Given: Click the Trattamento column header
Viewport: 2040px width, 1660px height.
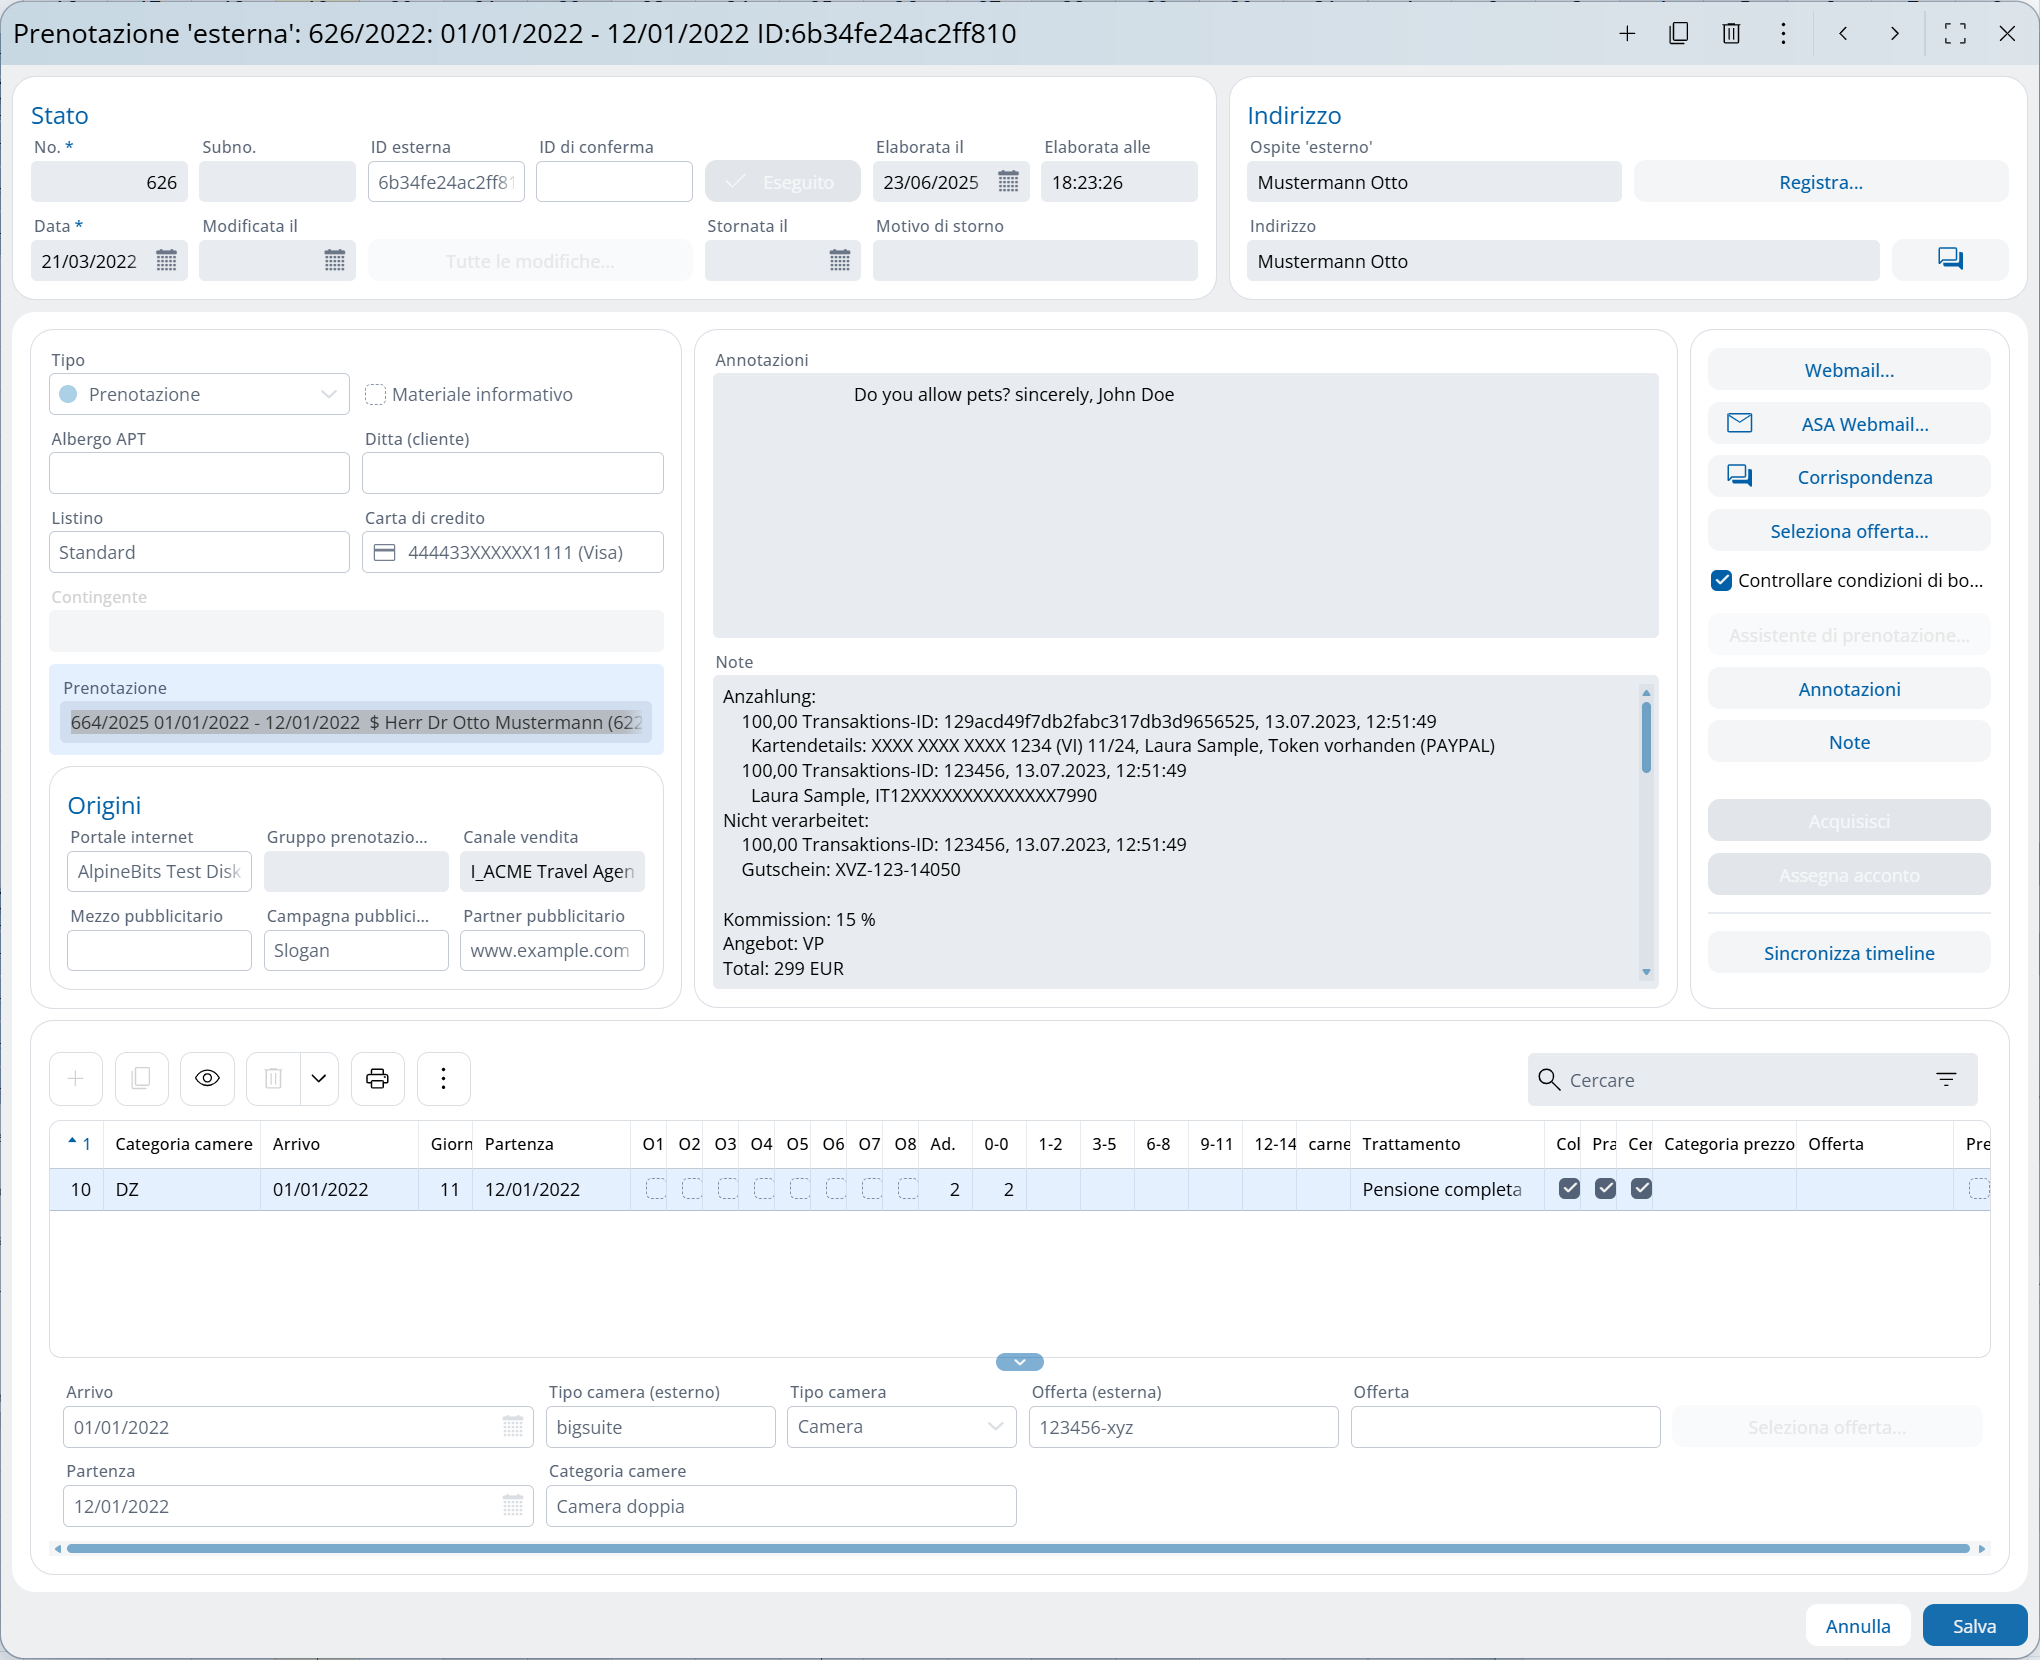Looking at the screenshot, I should 1410,1144.
